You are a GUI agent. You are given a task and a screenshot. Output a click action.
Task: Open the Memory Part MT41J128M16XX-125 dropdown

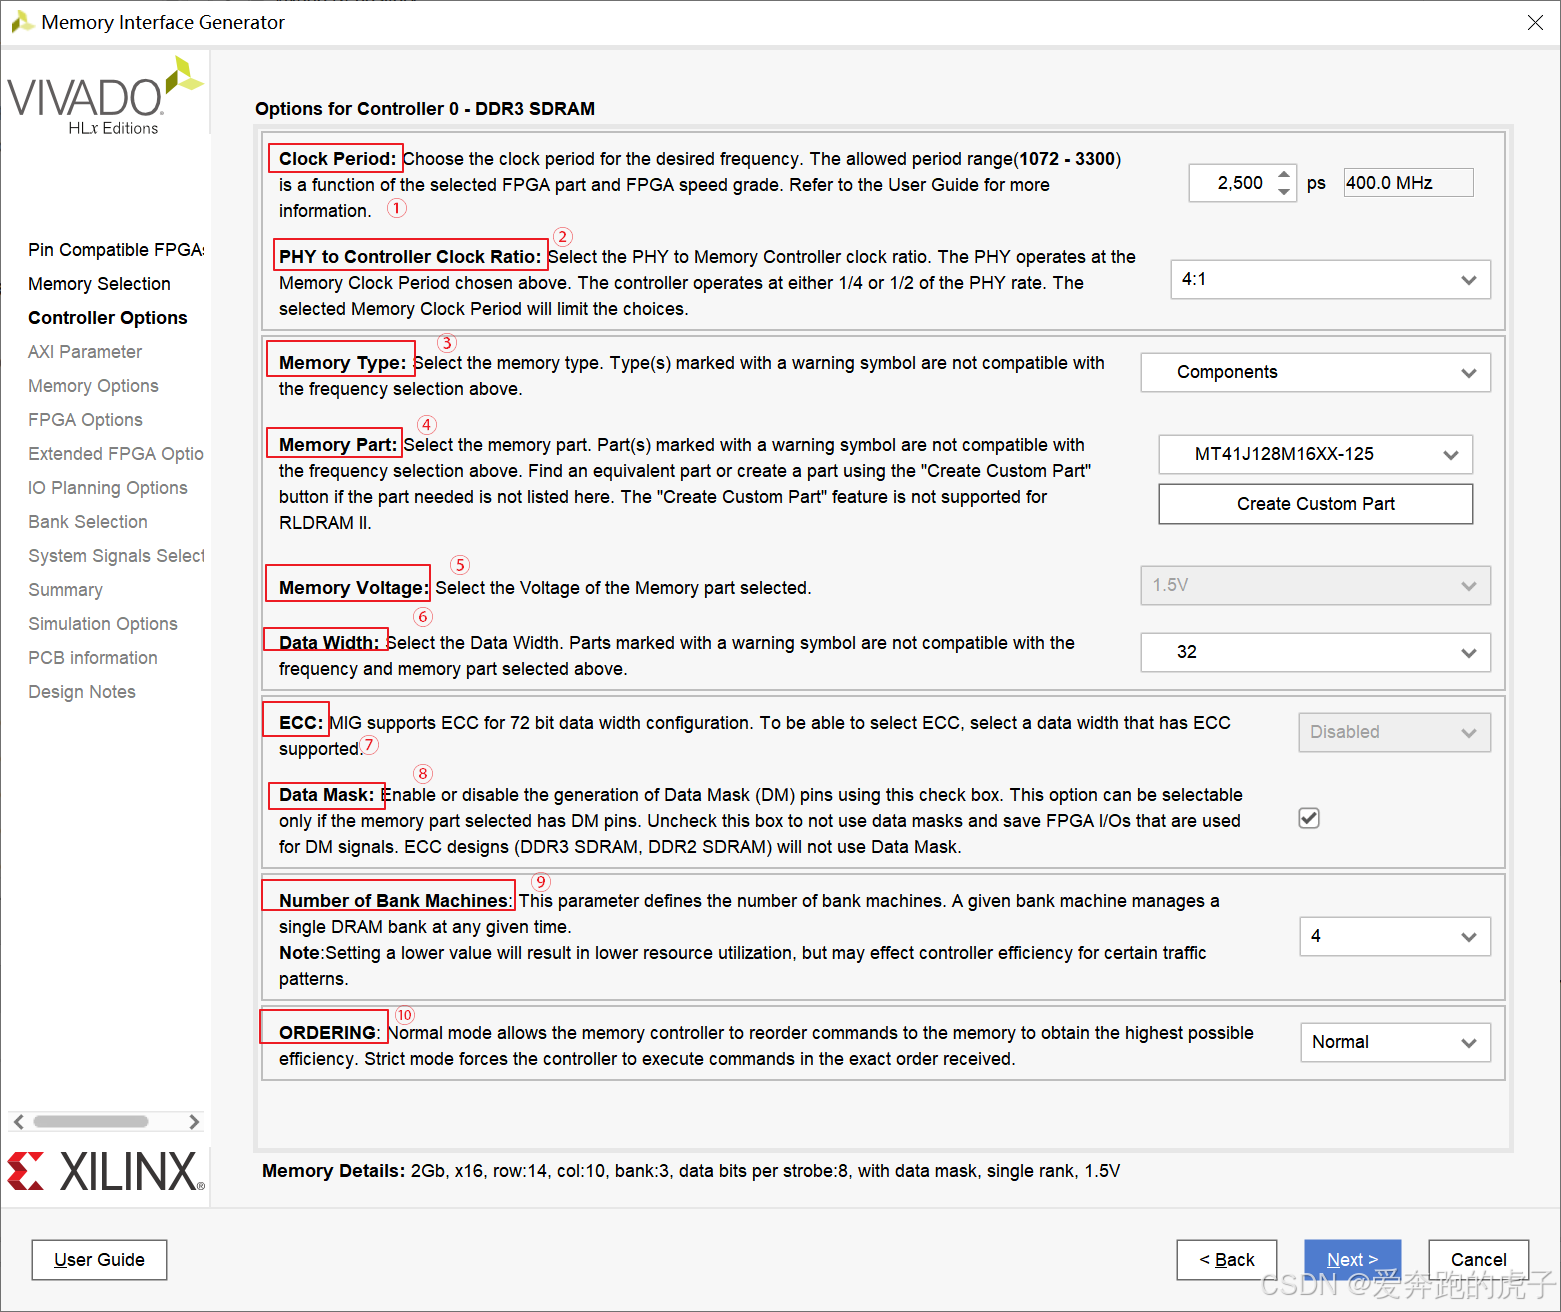(1315, 454)
